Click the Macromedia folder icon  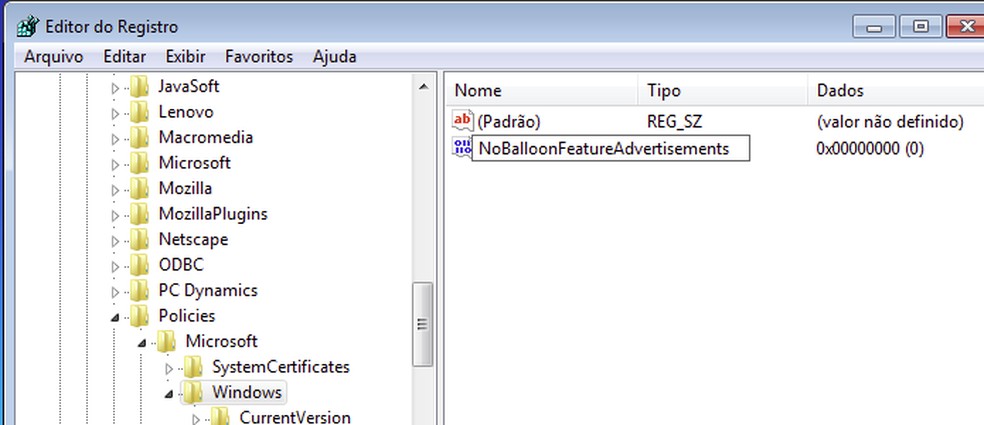[139, 137]
